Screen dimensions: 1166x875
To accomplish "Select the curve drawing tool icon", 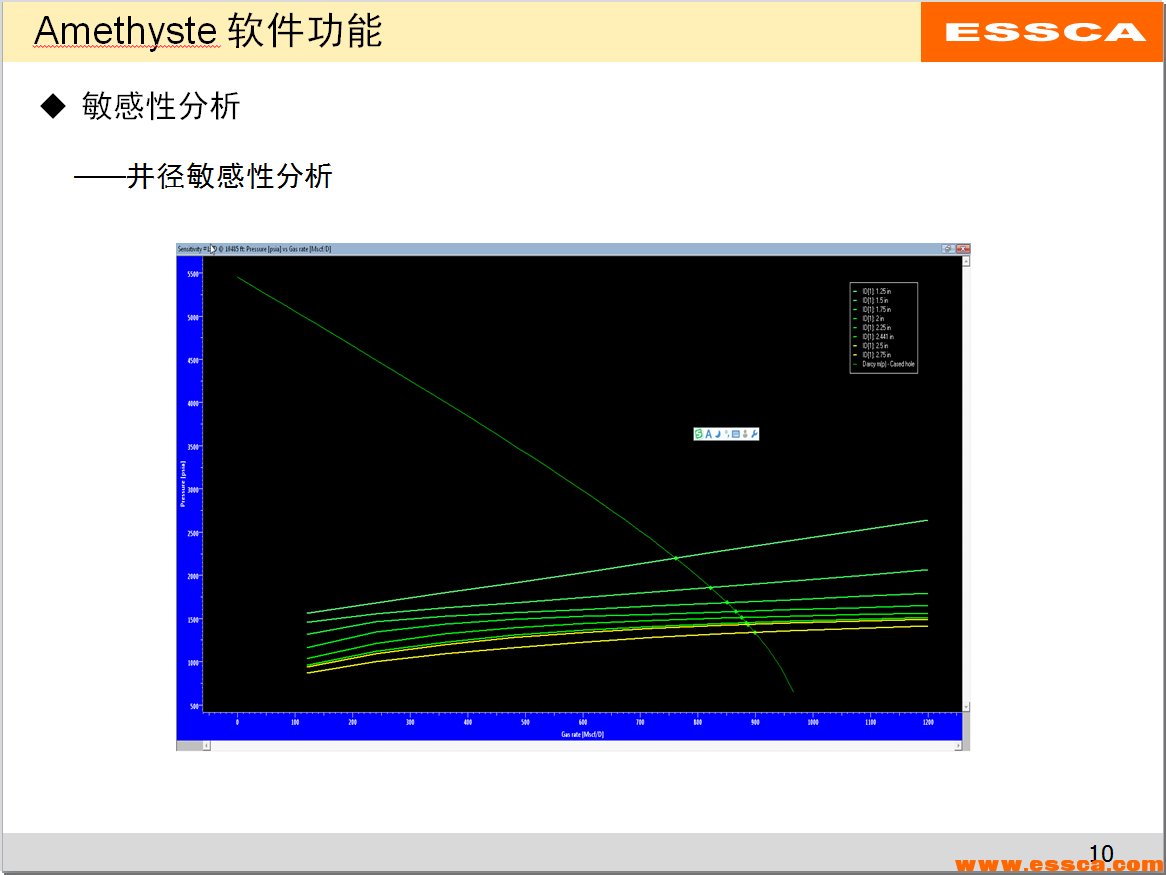I will coord(719,434).
